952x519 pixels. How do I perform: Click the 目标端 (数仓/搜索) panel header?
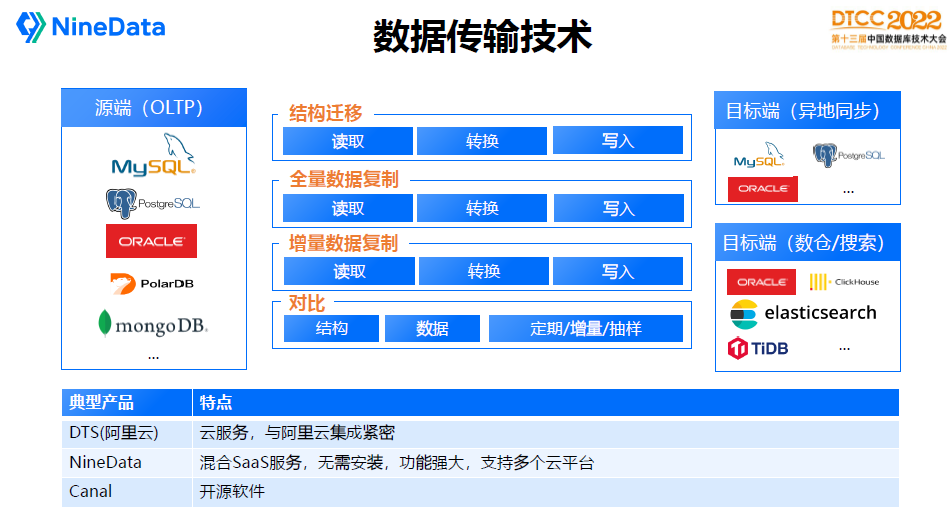808,243
